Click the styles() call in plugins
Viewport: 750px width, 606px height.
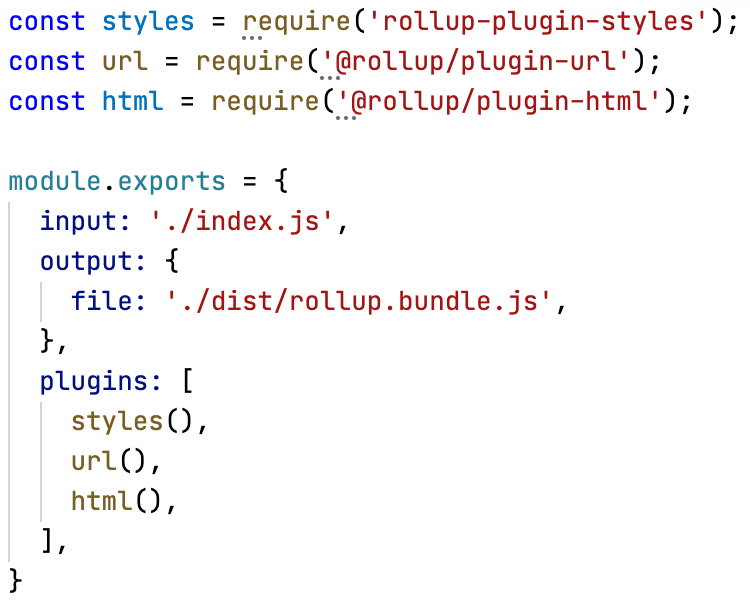[132, 422]
